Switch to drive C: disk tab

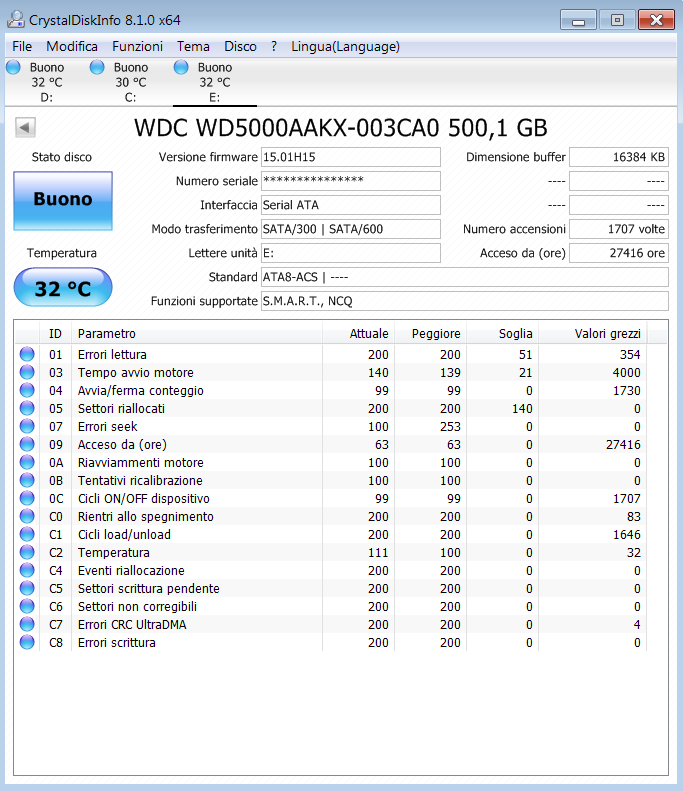click(131, 82)
